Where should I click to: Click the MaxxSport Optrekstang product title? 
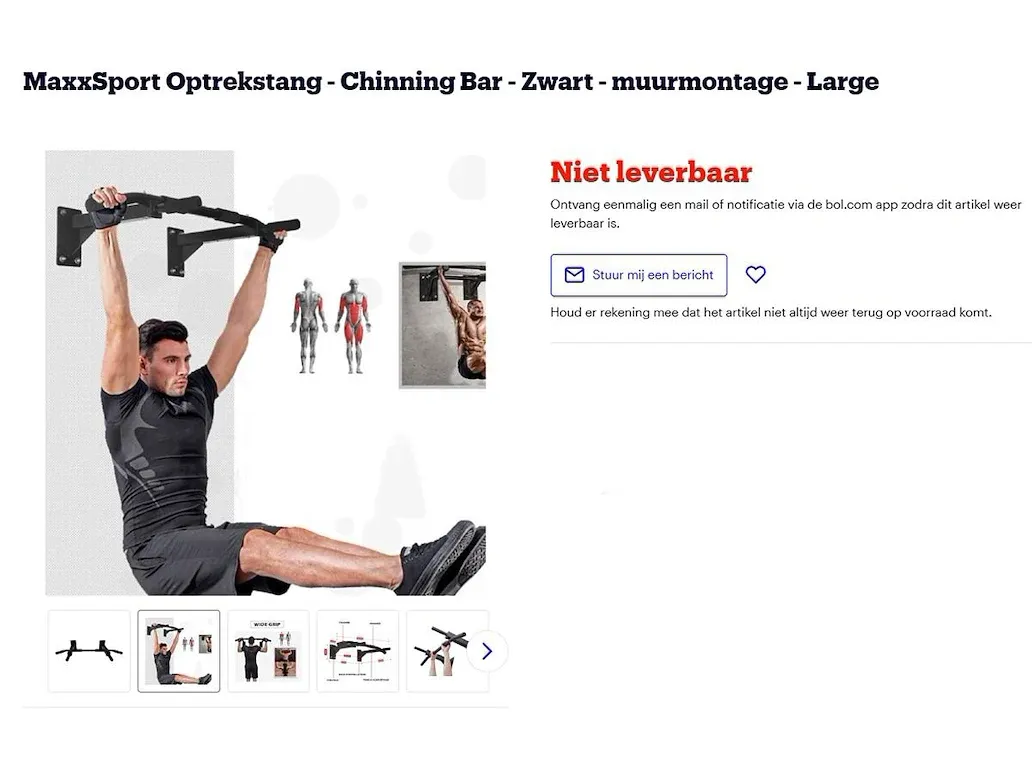coord(451,82)
